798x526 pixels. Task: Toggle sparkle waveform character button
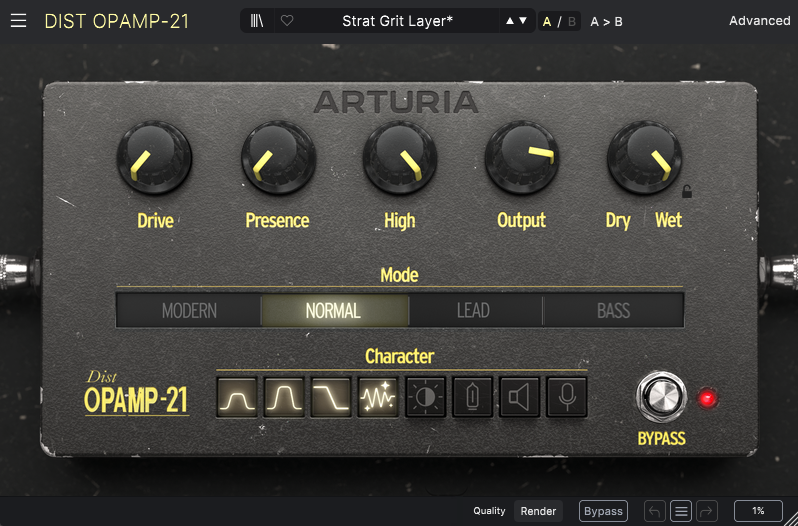point(378,397)
